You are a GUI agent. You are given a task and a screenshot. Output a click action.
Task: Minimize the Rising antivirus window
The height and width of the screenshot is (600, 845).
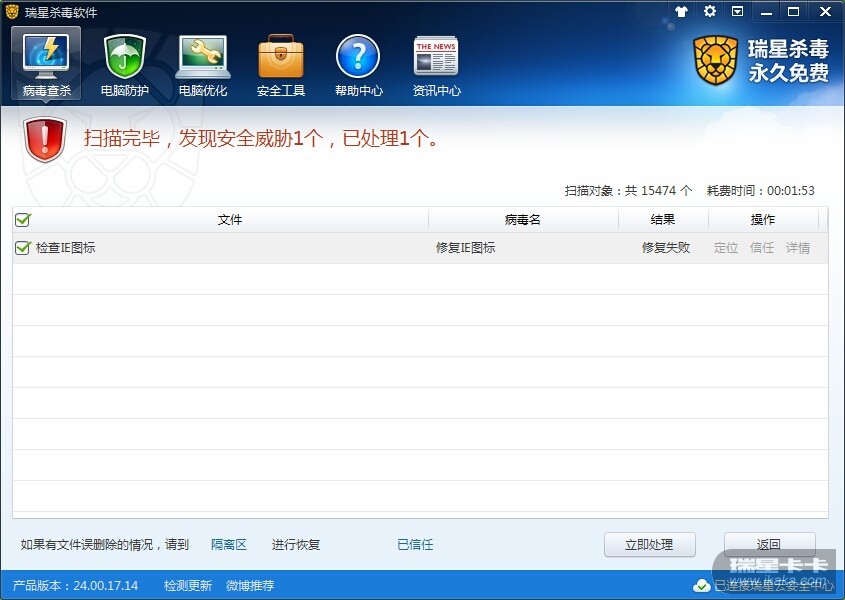(766, 12)
